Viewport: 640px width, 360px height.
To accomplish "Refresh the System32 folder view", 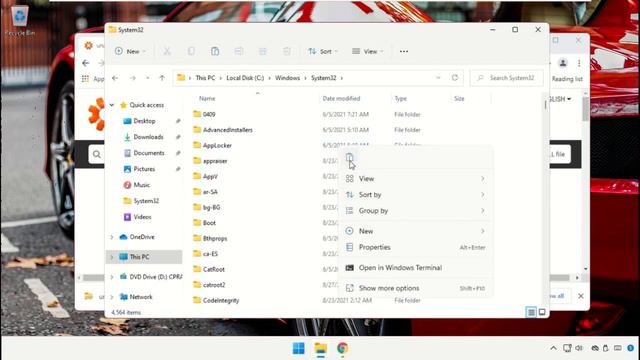I will coord(455,78).
